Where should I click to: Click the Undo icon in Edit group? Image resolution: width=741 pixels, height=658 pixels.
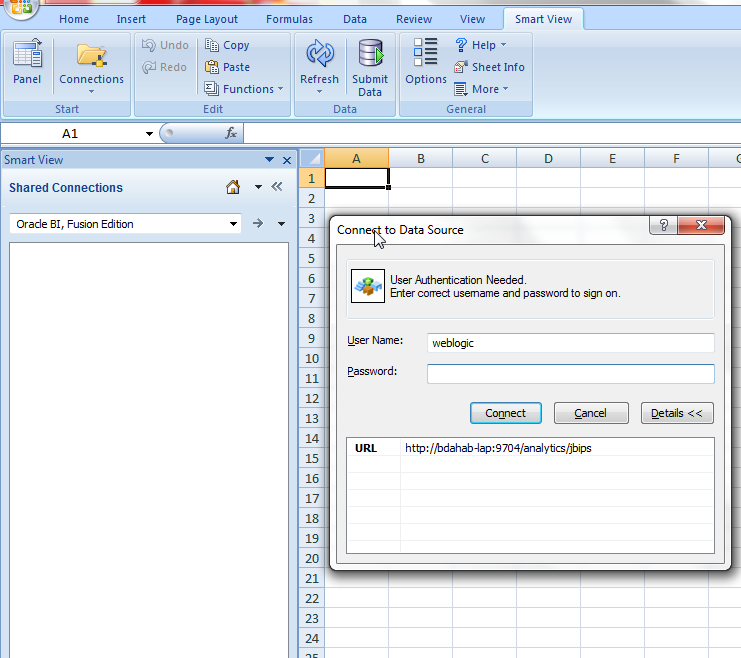149,45
